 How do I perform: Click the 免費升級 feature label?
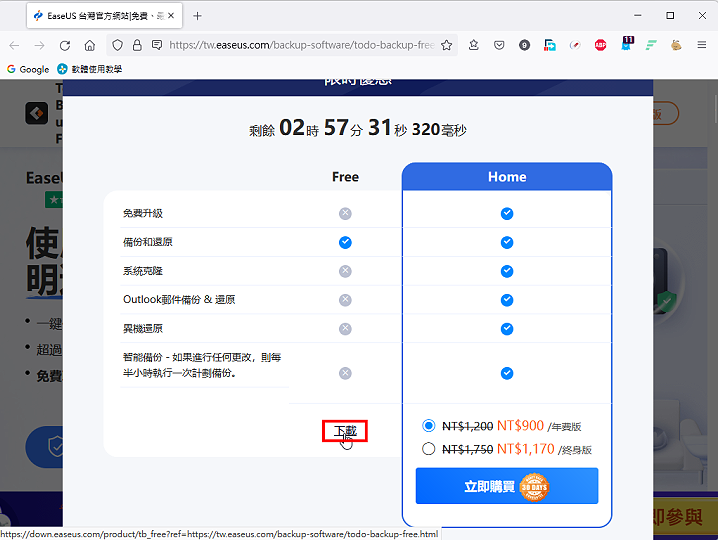click(143, 214)
